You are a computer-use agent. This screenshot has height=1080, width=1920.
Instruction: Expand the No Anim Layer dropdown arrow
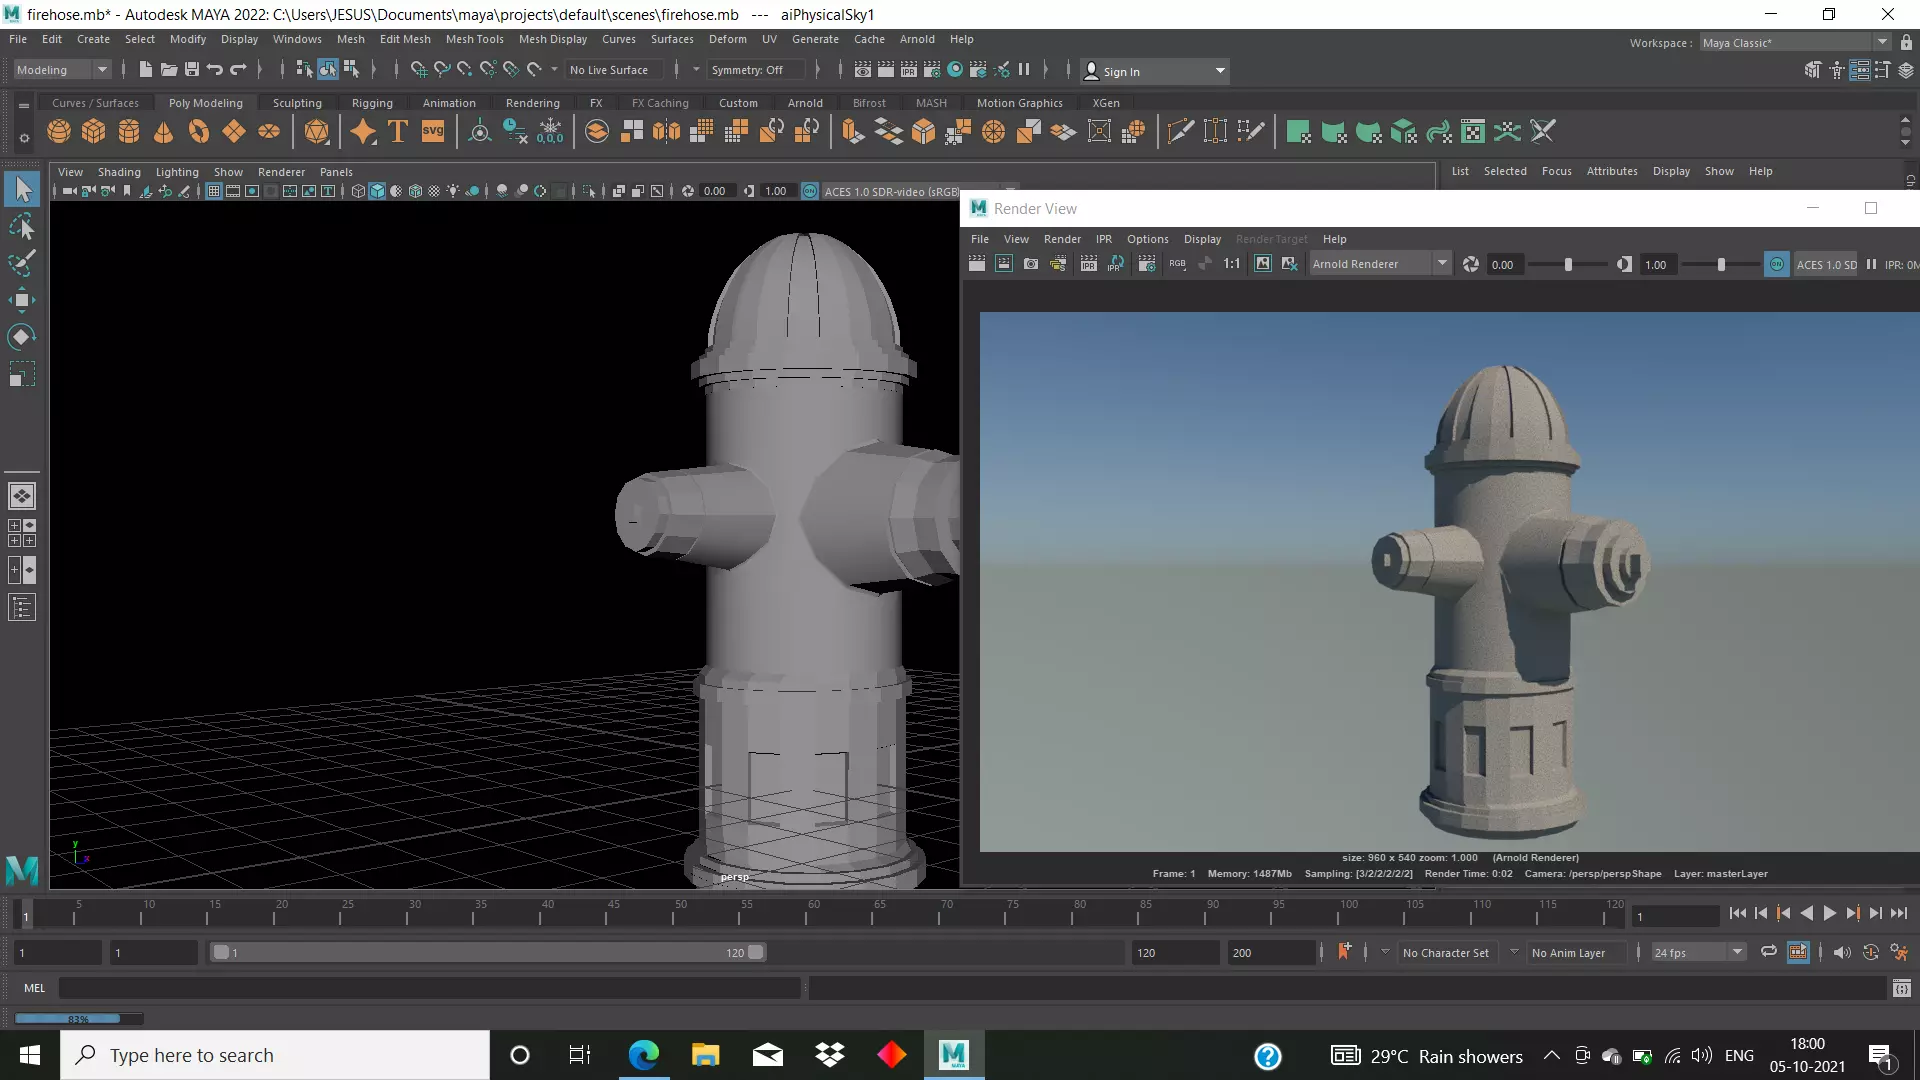coord(1514,952)
